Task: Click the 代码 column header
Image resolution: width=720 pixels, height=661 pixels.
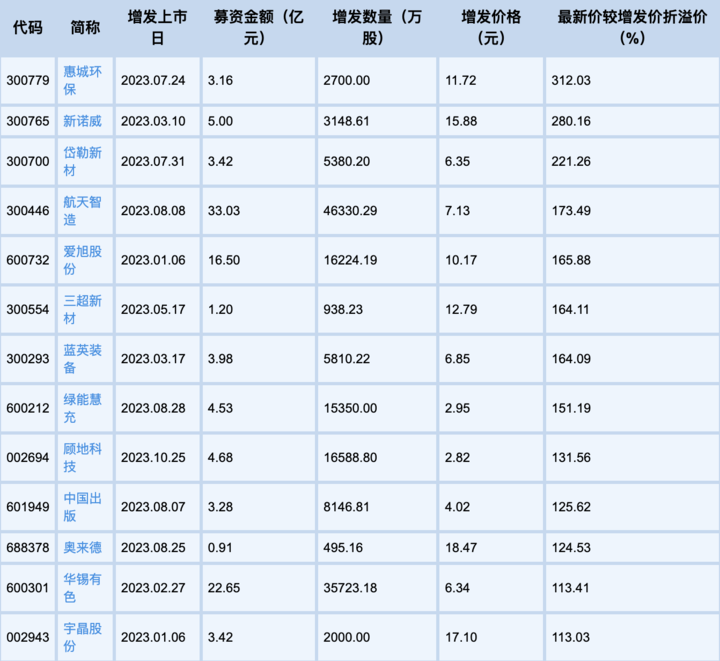Action: click(x=28, y=28)
